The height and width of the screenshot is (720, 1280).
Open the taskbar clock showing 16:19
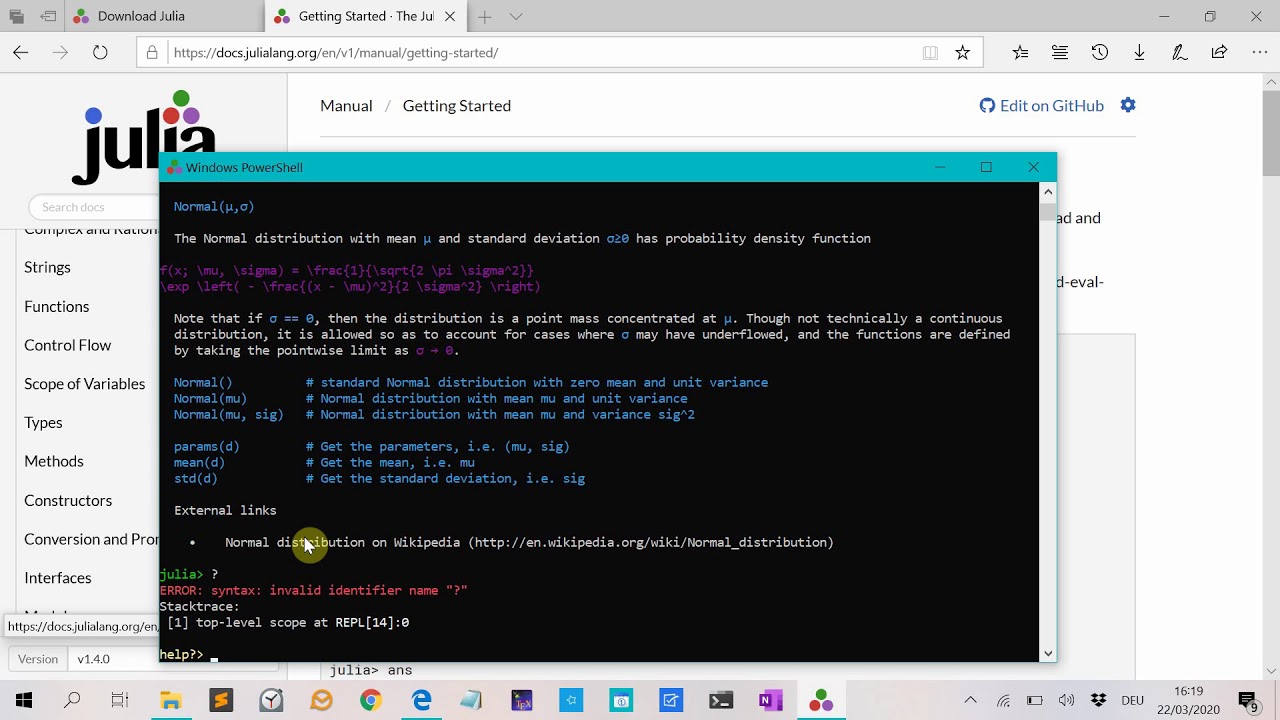click(x=1188, y=700)
